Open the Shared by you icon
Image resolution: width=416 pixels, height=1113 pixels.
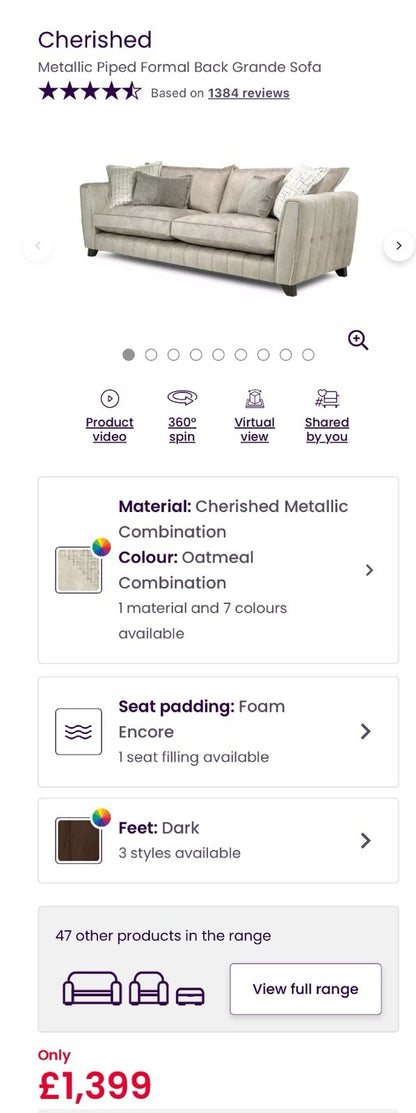[327, 398]
